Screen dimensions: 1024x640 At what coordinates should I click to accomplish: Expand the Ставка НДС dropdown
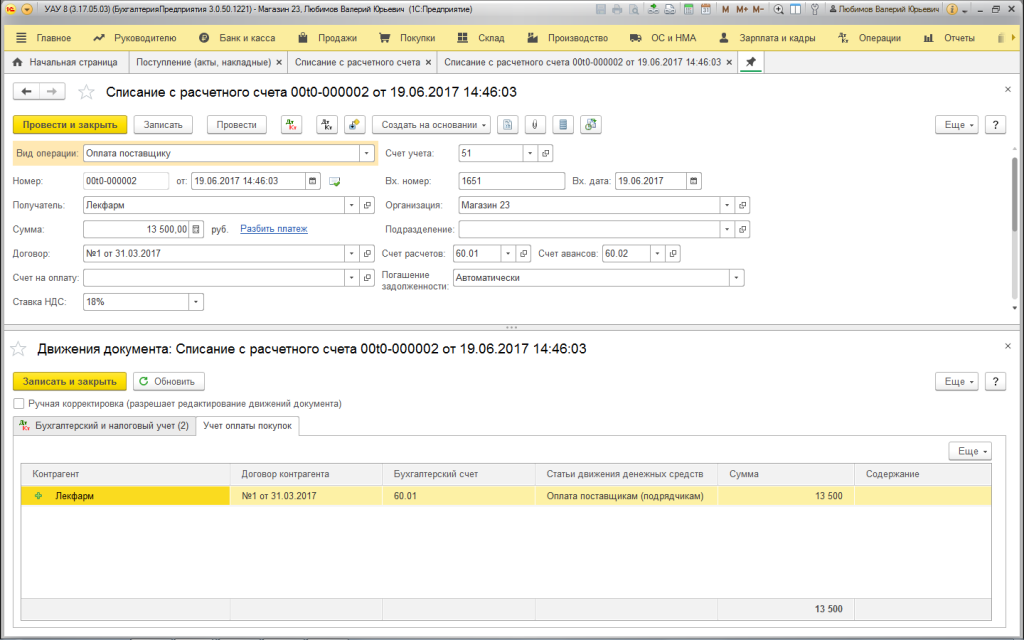coord(196,302)
